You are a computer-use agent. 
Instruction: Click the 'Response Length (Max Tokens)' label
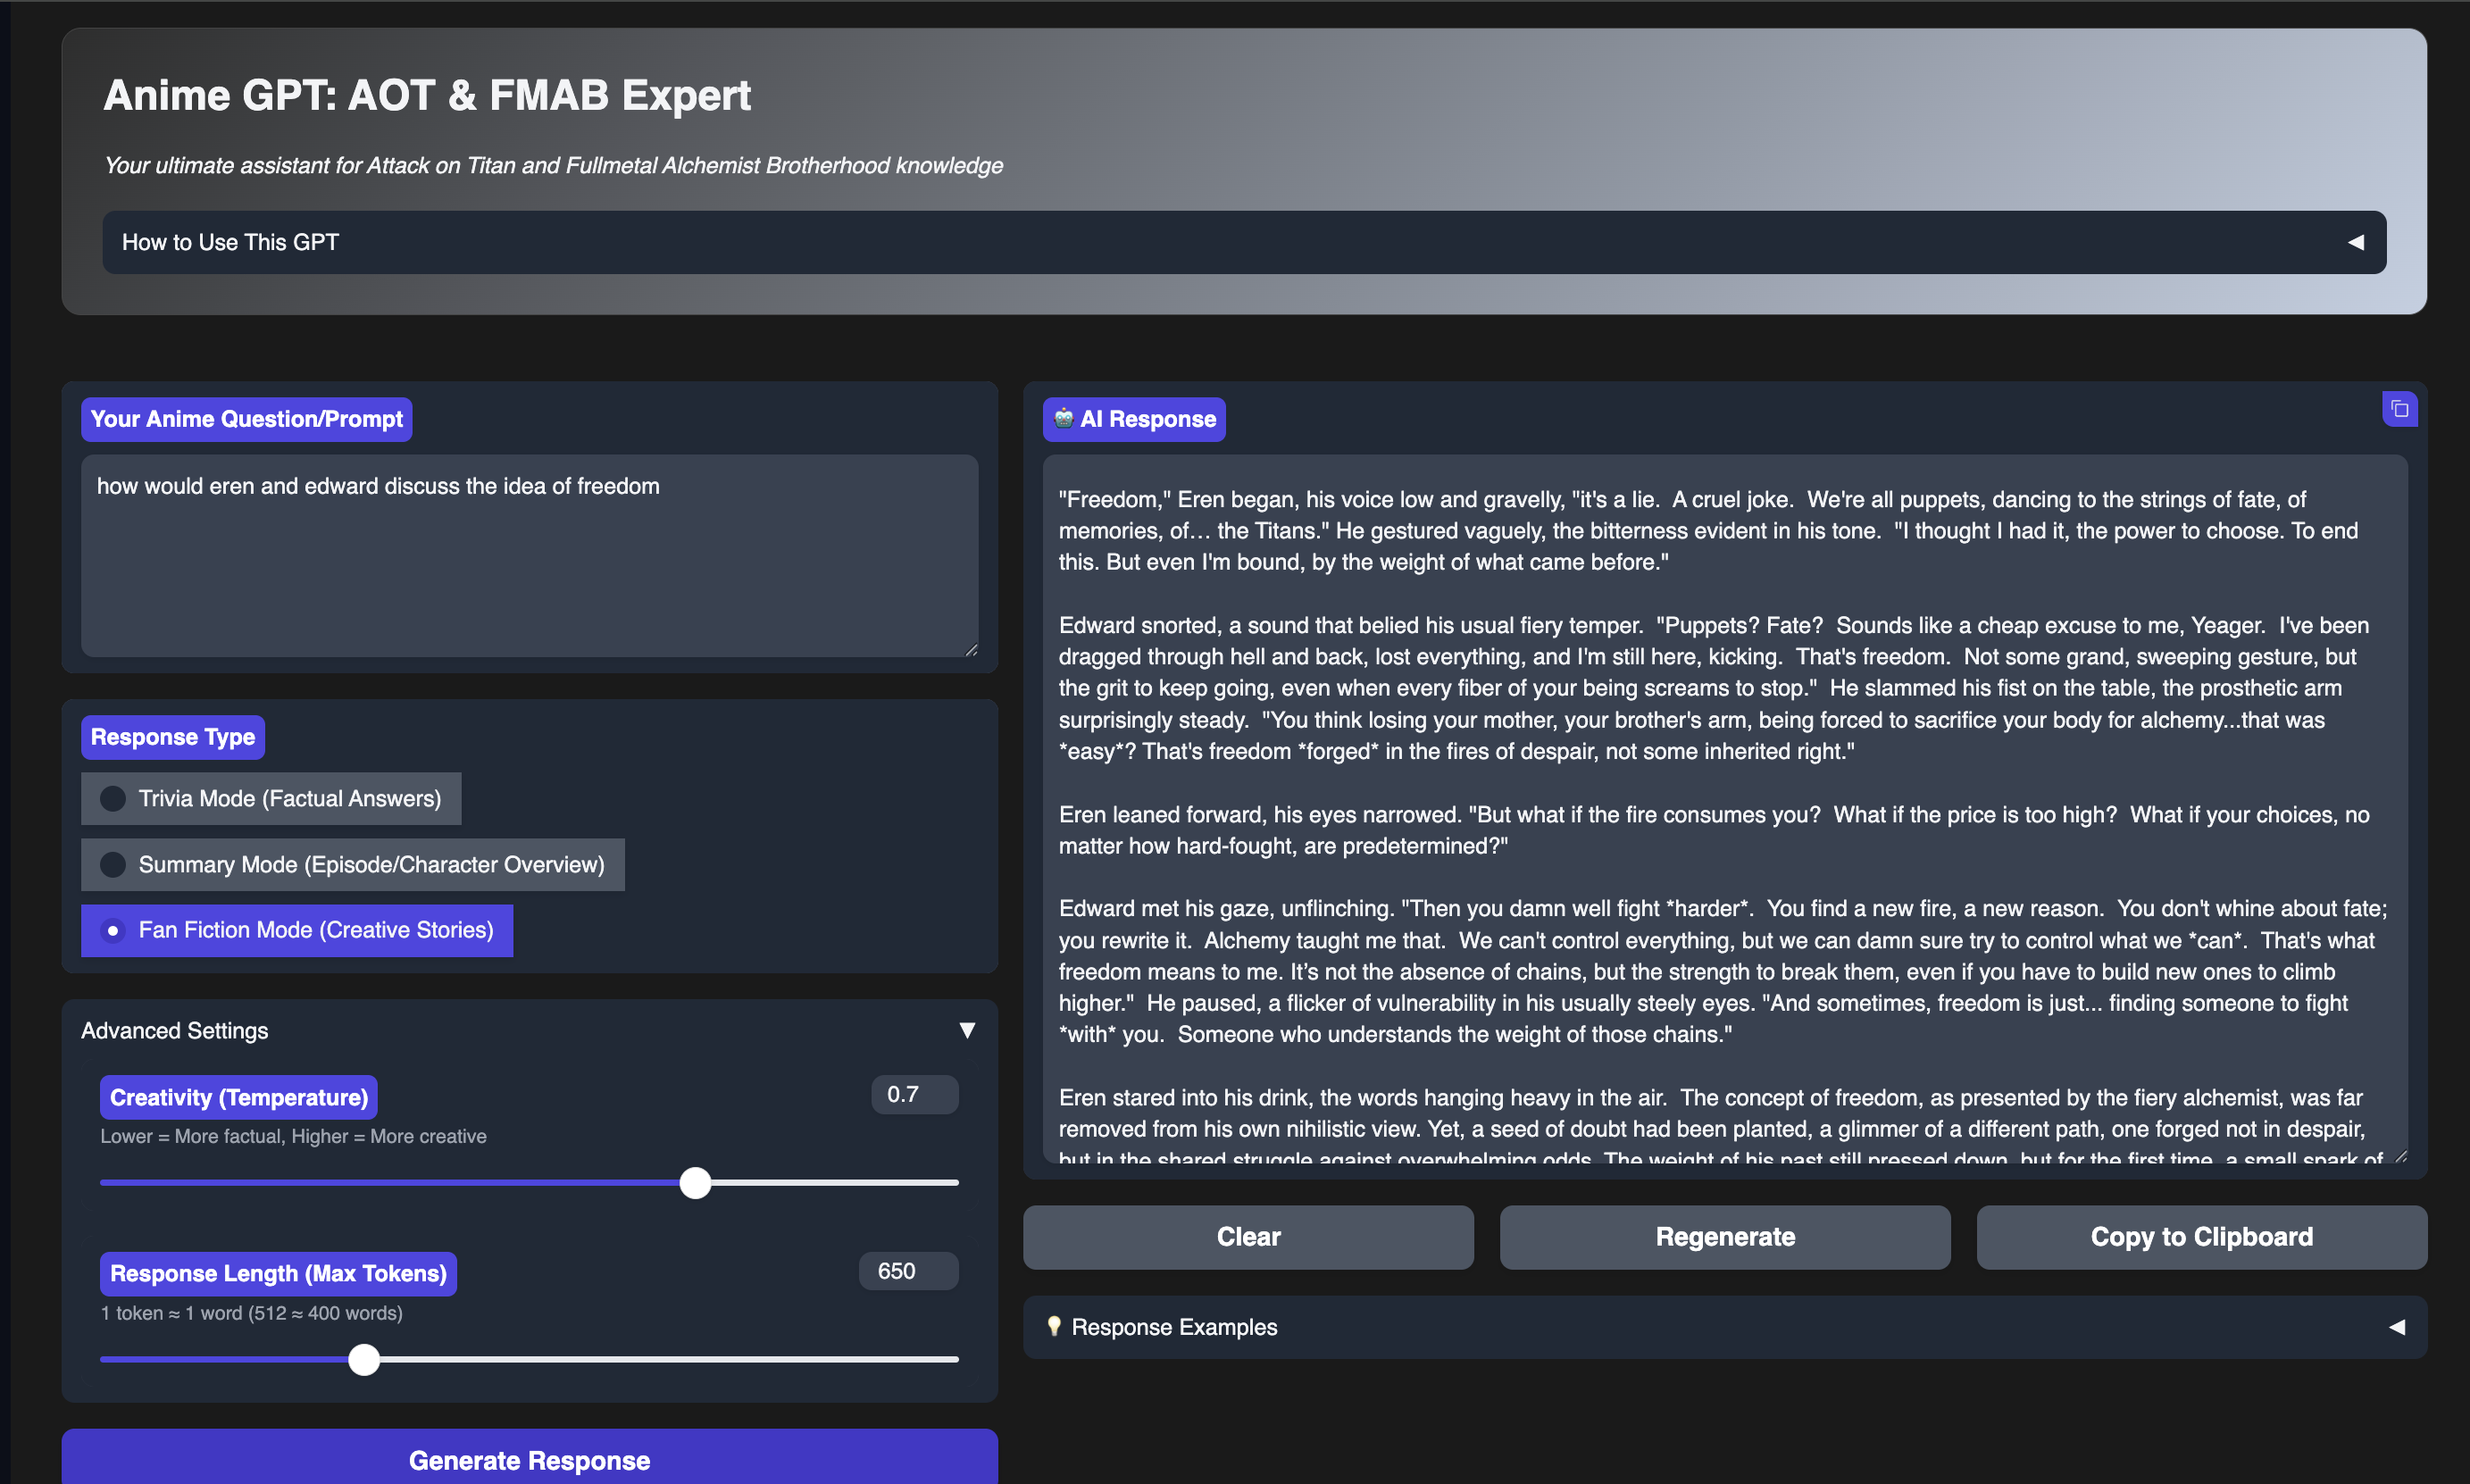pos(278,1274)
